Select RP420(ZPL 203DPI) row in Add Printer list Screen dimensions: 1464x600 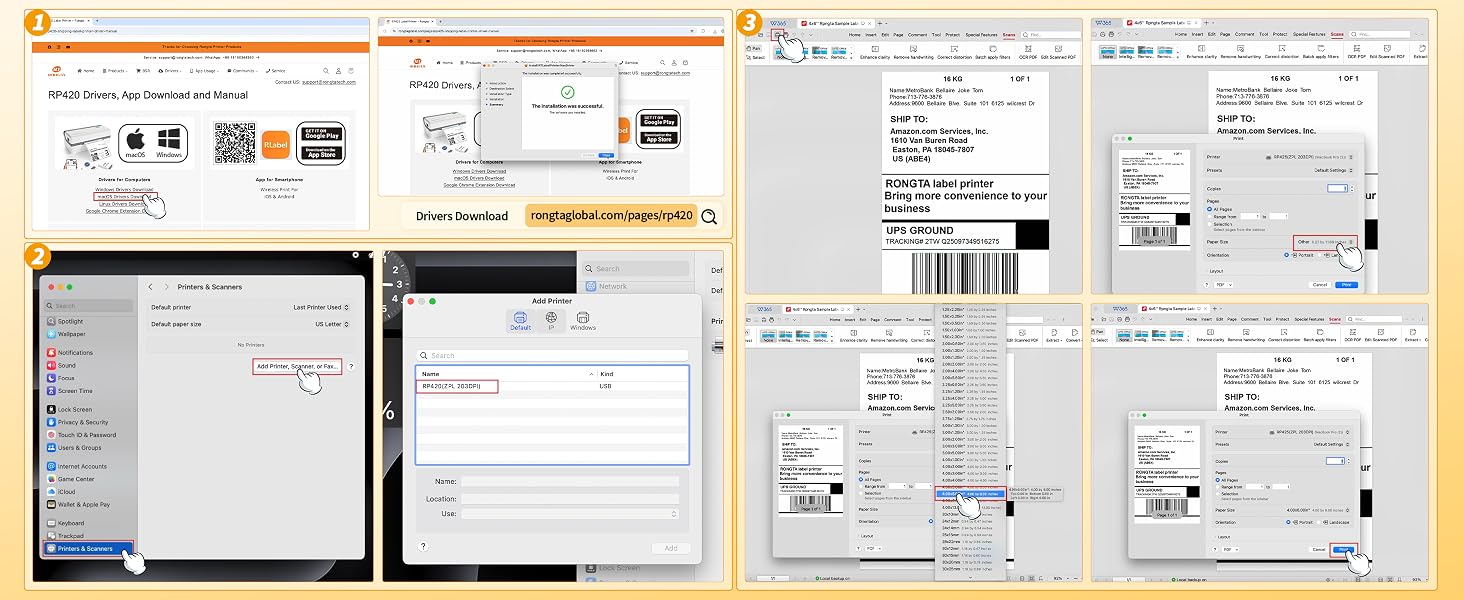click(x=552, y=386)
